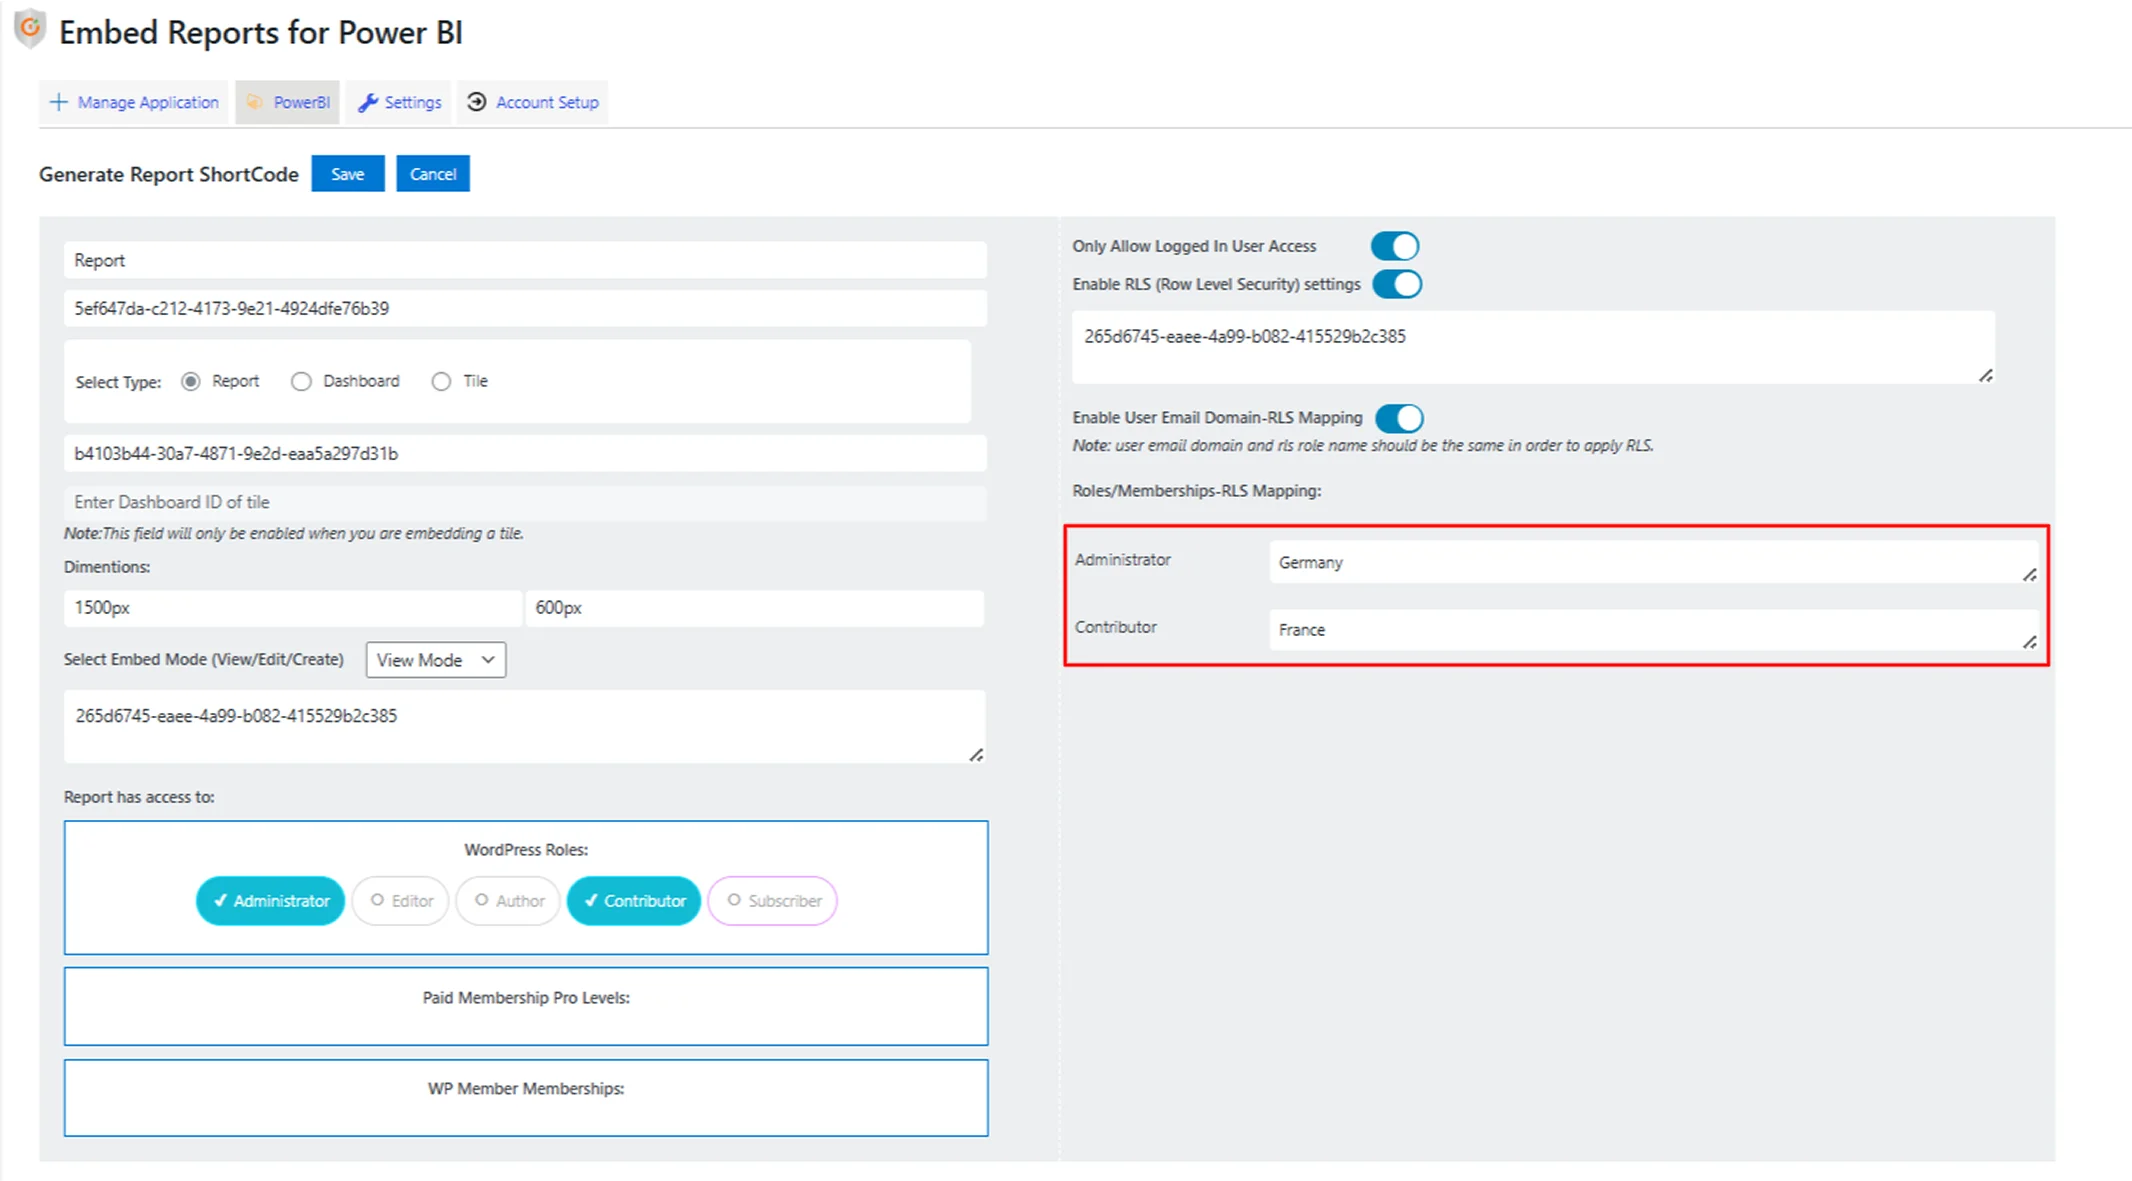Grab resize handle of Germany mapping field
2132x1181 pixels.
click(2029, 575)
